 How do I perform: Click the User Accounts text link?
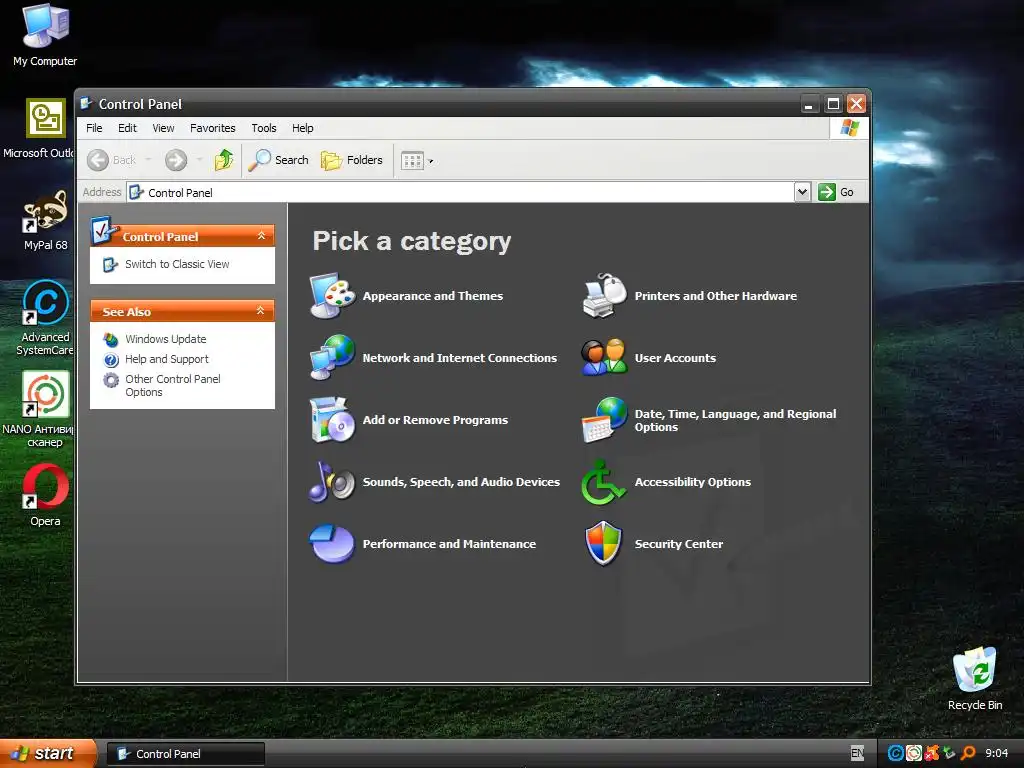pyautogui.click(x=675, y=358)
